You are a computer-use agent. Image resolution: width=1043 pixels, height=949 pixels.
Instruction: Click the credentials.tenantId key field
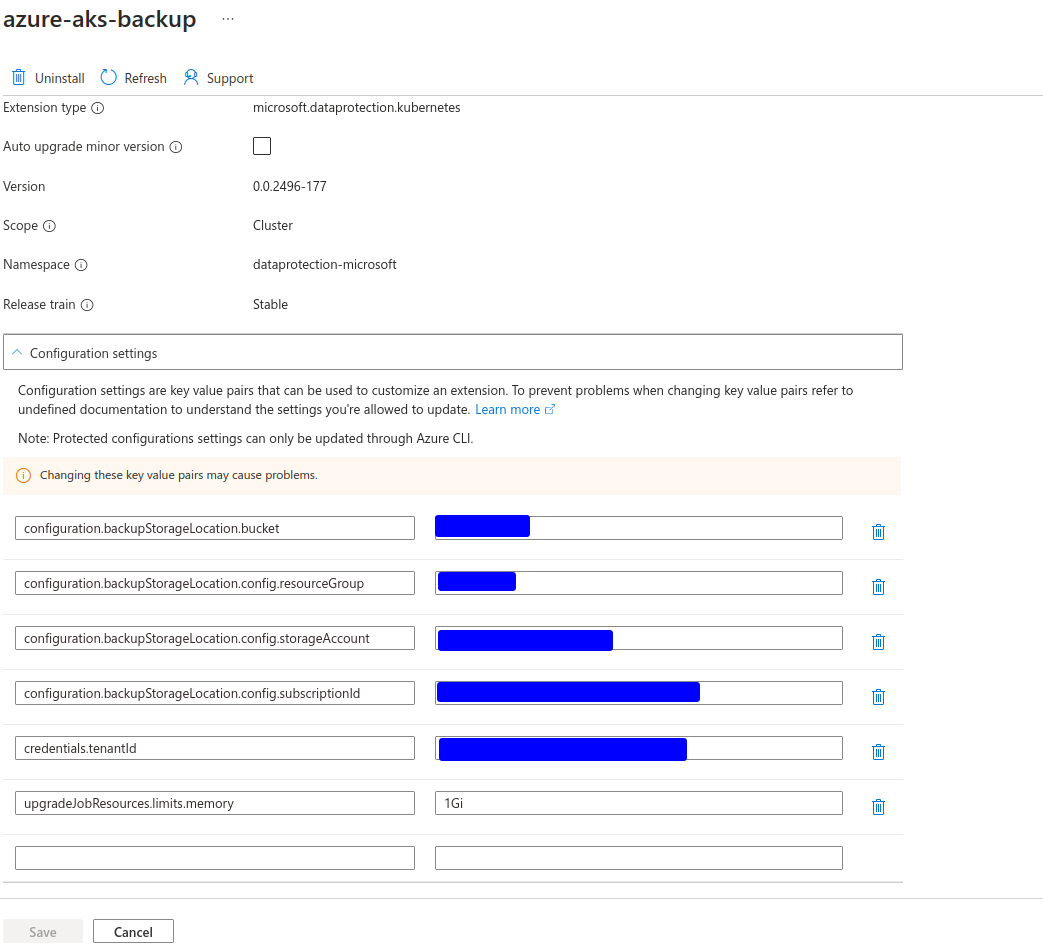tap(215, 749)
